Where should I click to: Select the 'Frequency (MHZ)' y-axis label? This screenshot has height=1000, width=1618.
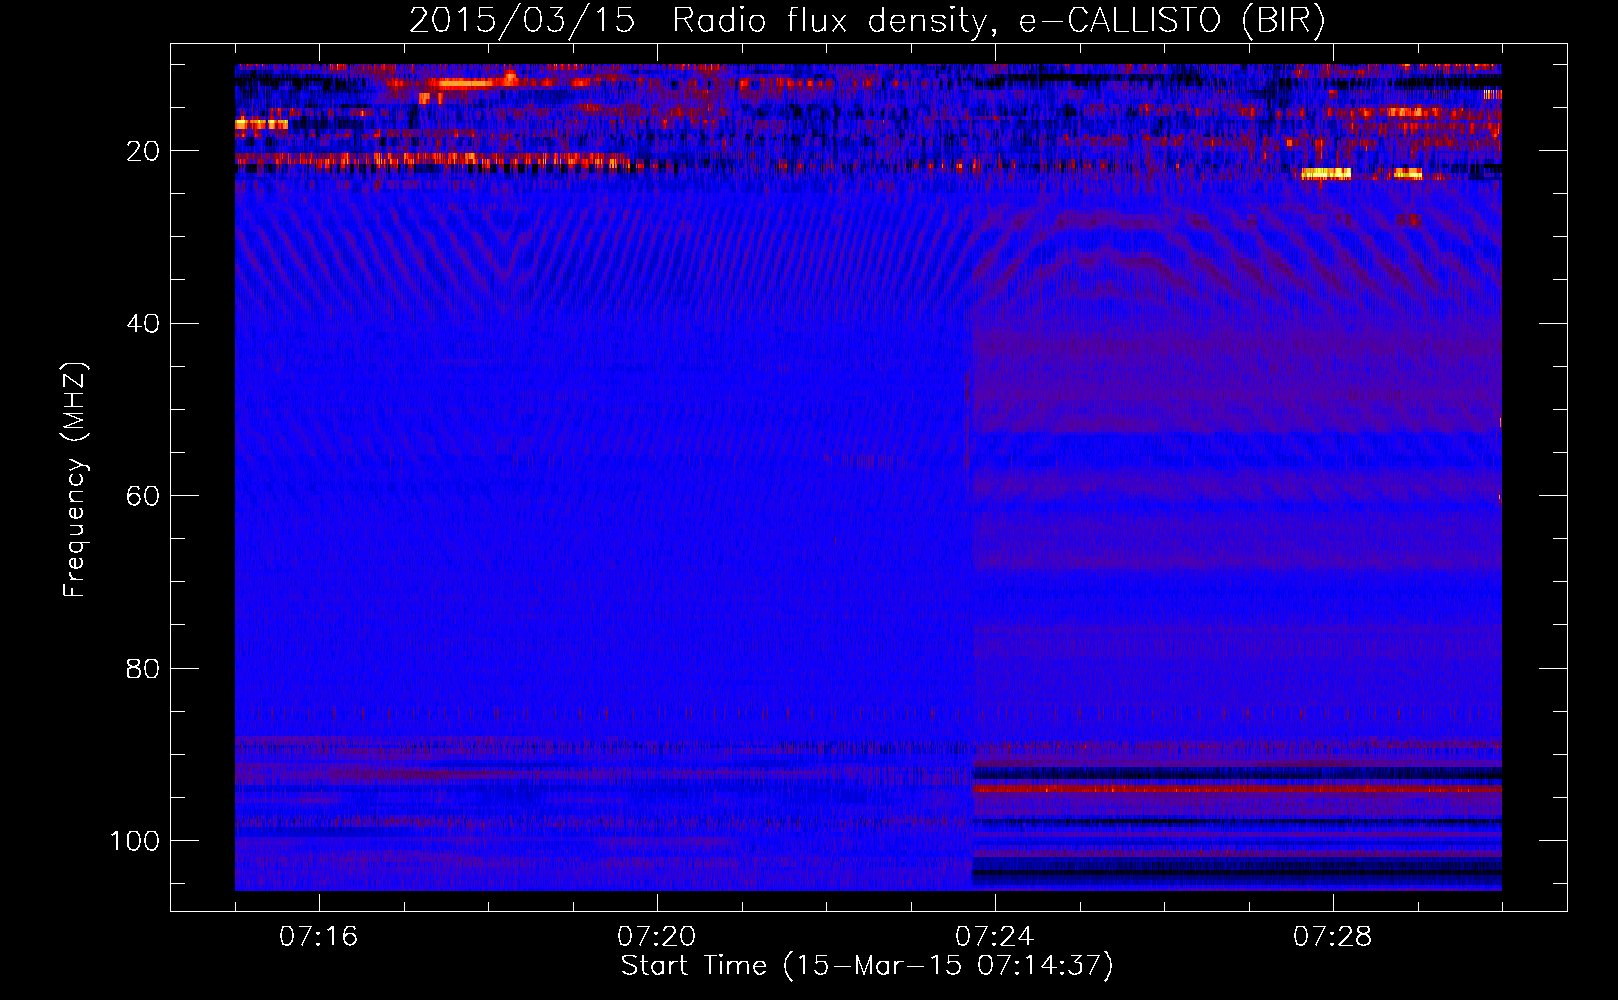tap(75, 480)
